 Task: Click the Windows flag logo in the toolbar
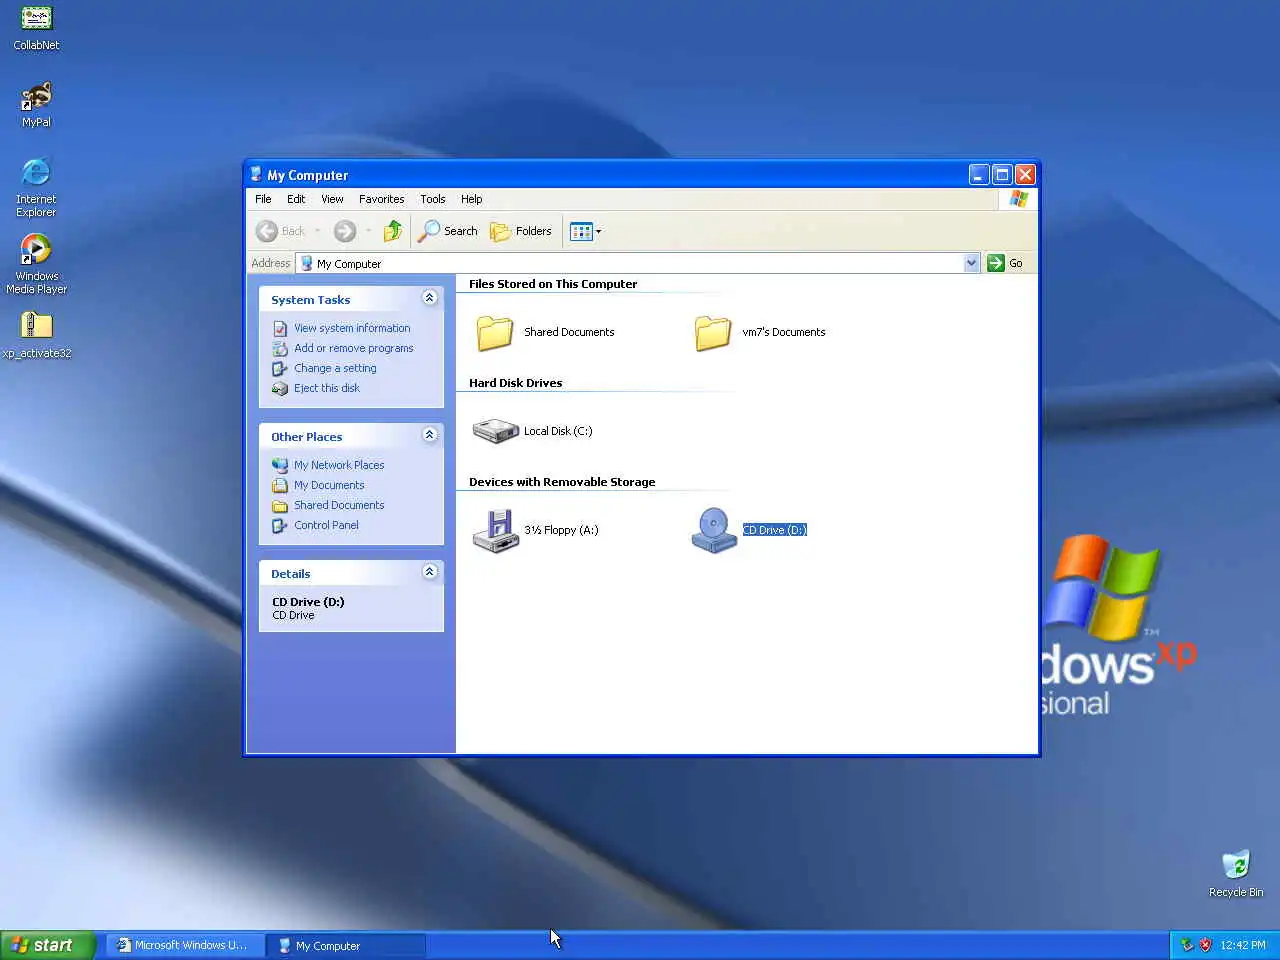point(1018,199)
